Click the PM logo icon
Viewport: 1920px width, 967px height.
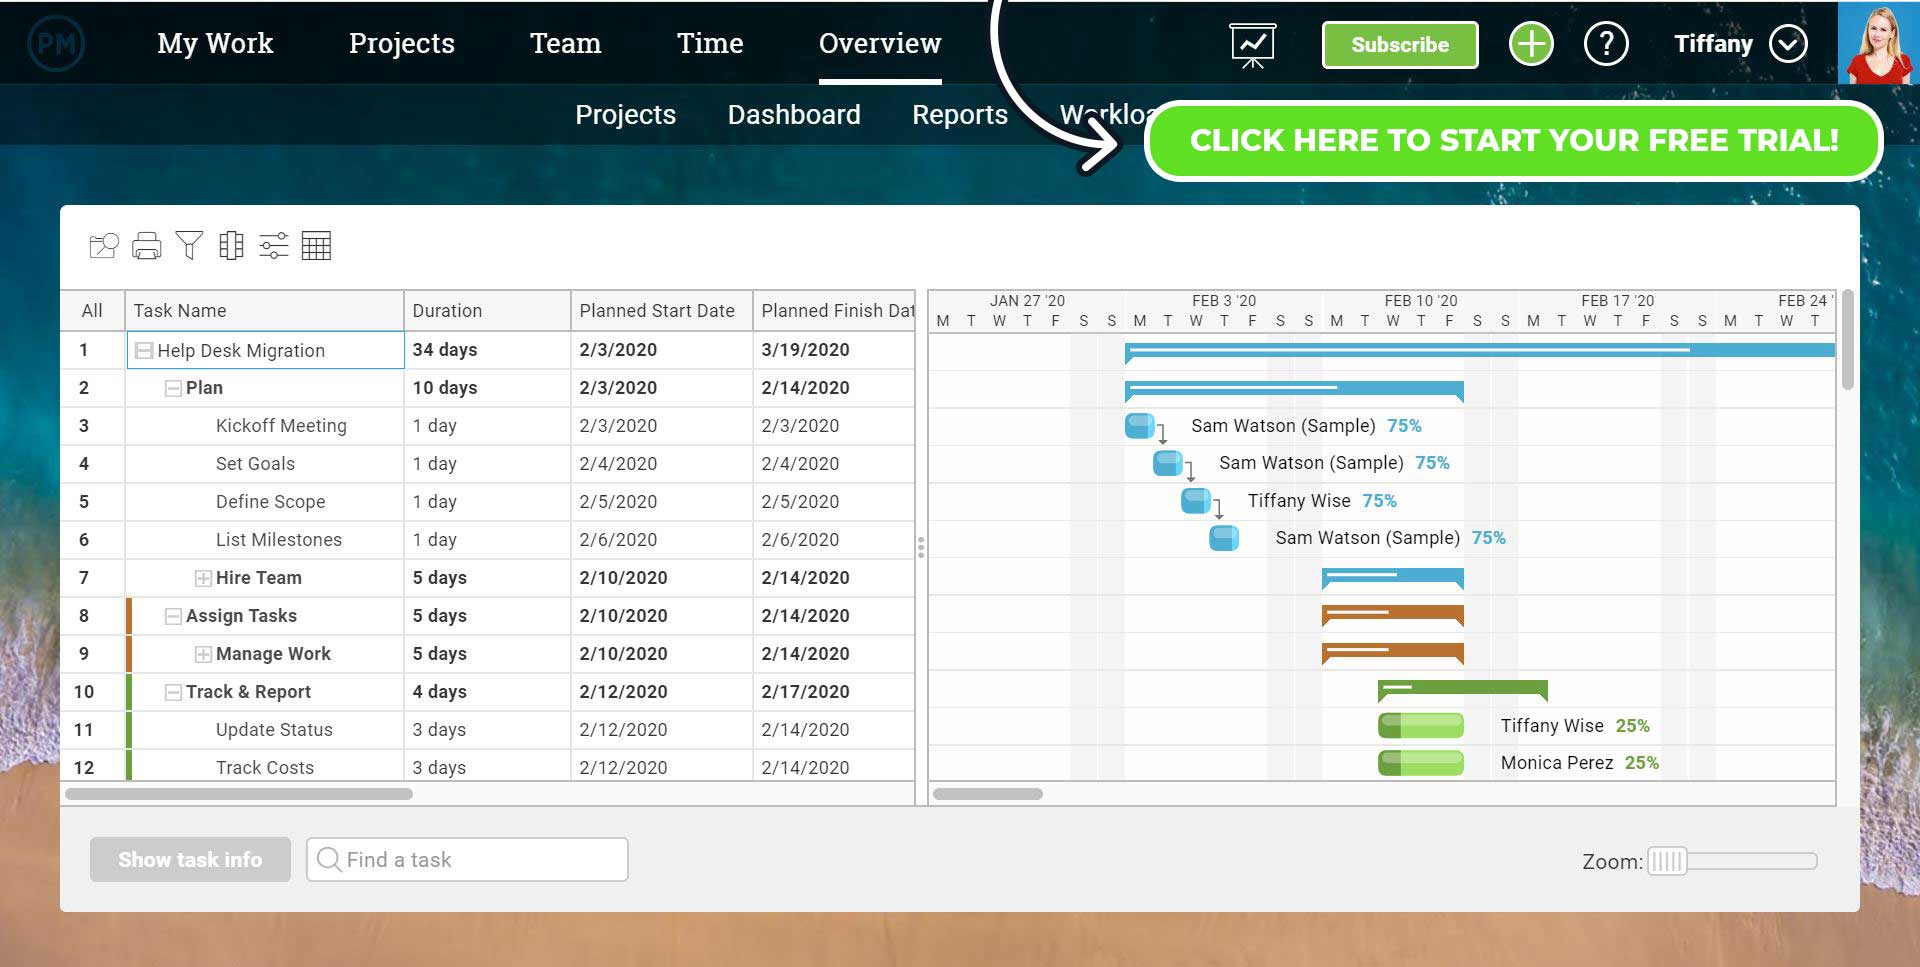(x=56, y=44)
